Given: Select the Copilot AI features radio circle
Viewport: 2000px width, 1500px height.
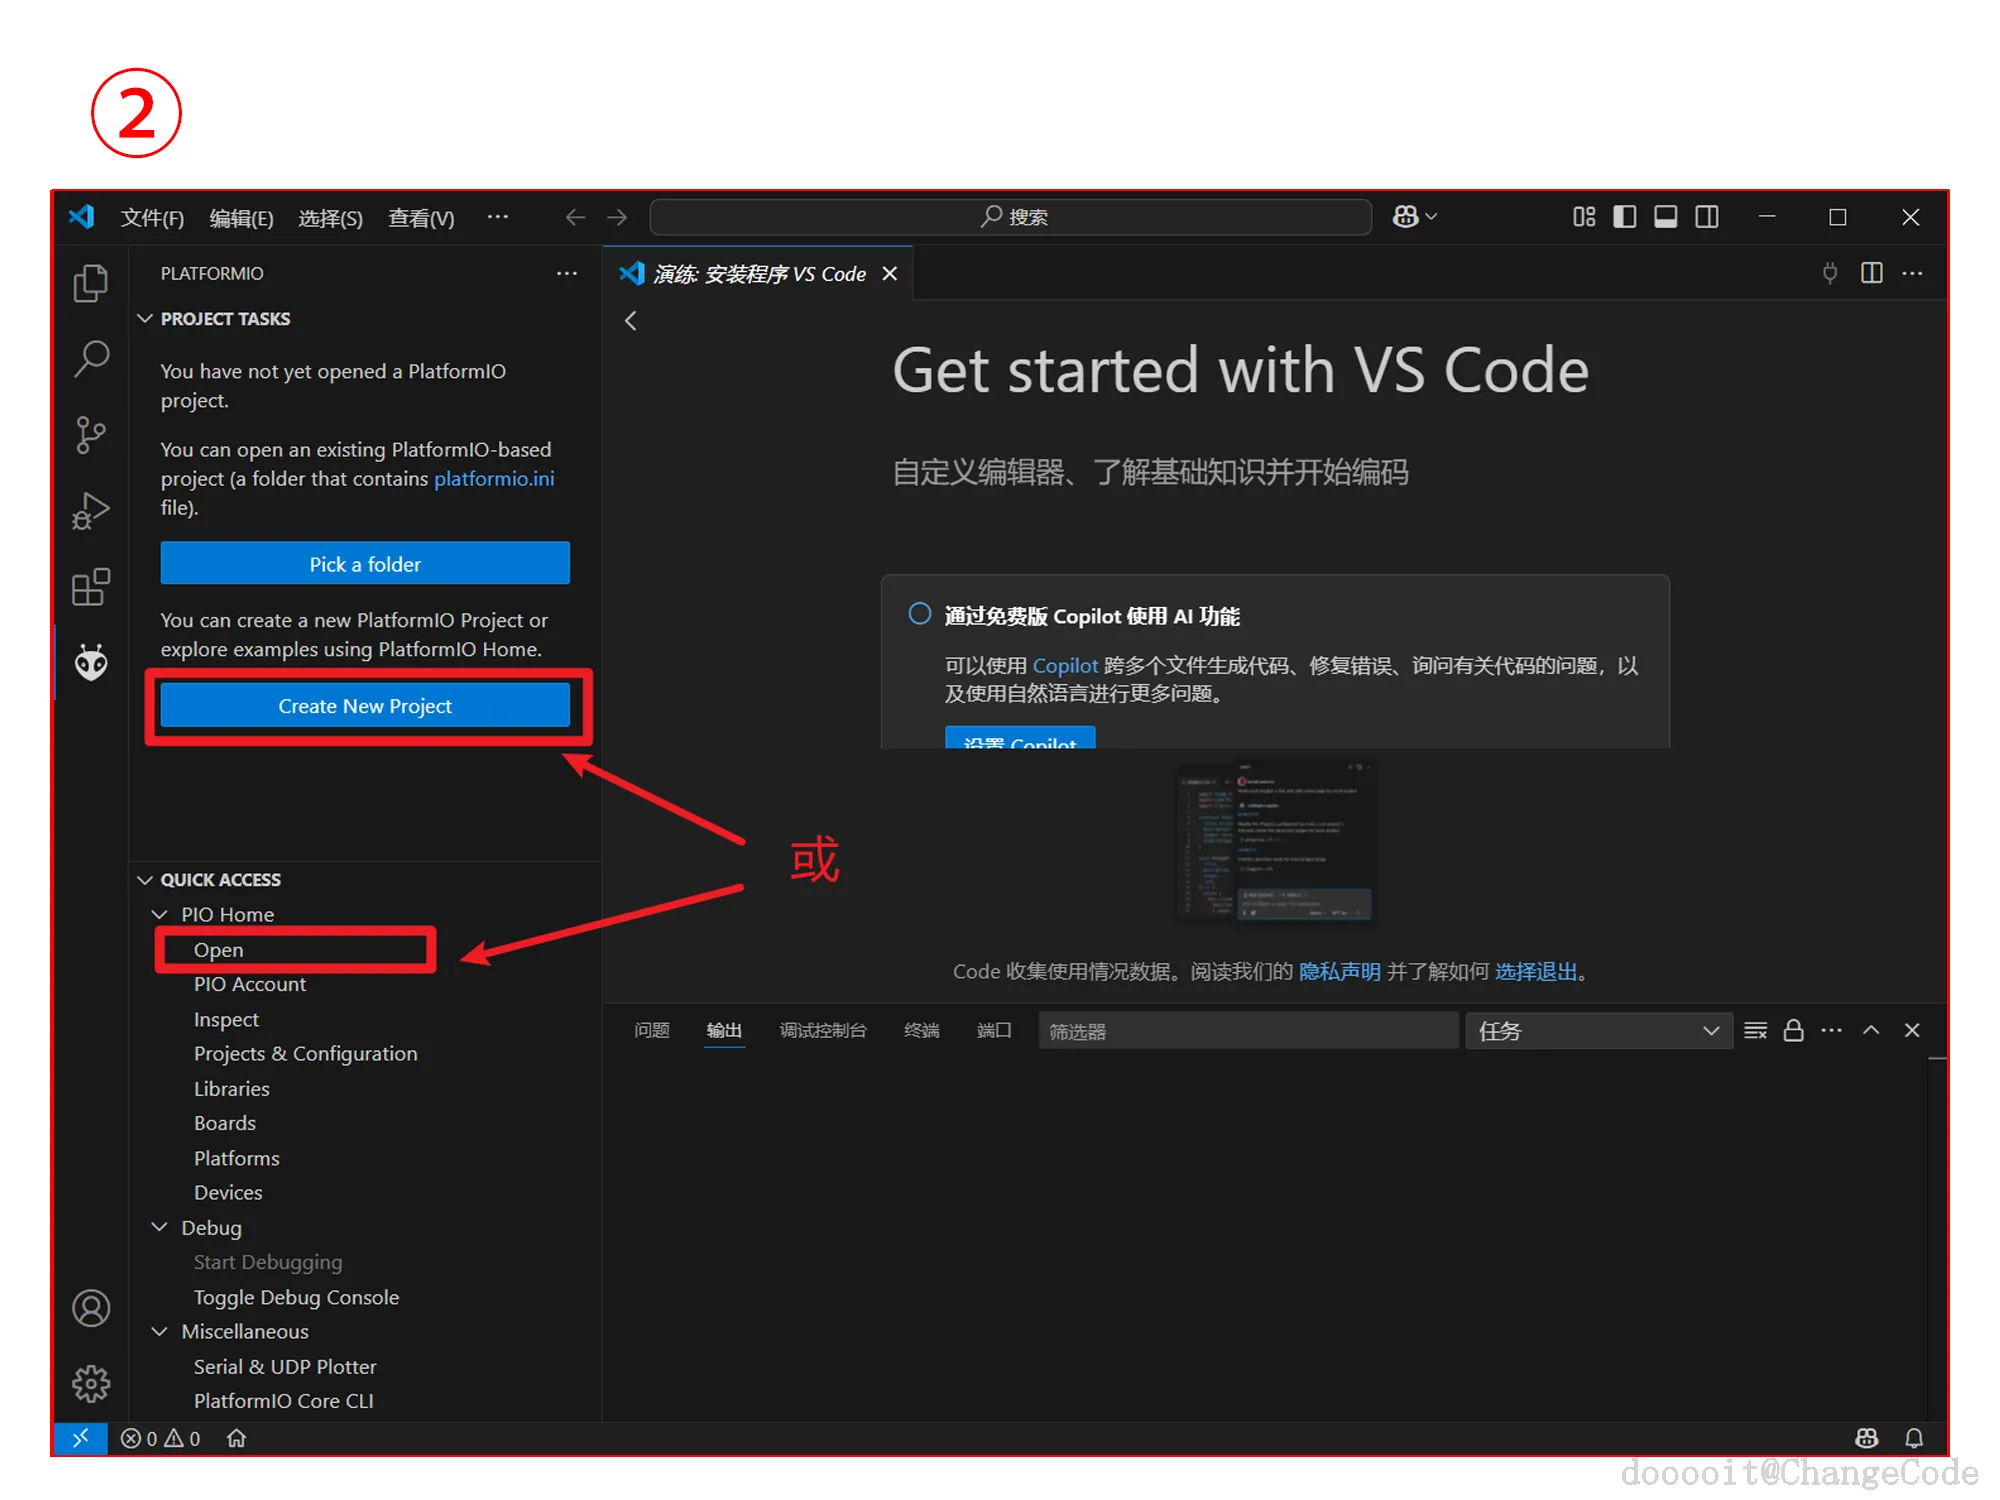Looking at the screenshot, I should (x=919, y=614).
